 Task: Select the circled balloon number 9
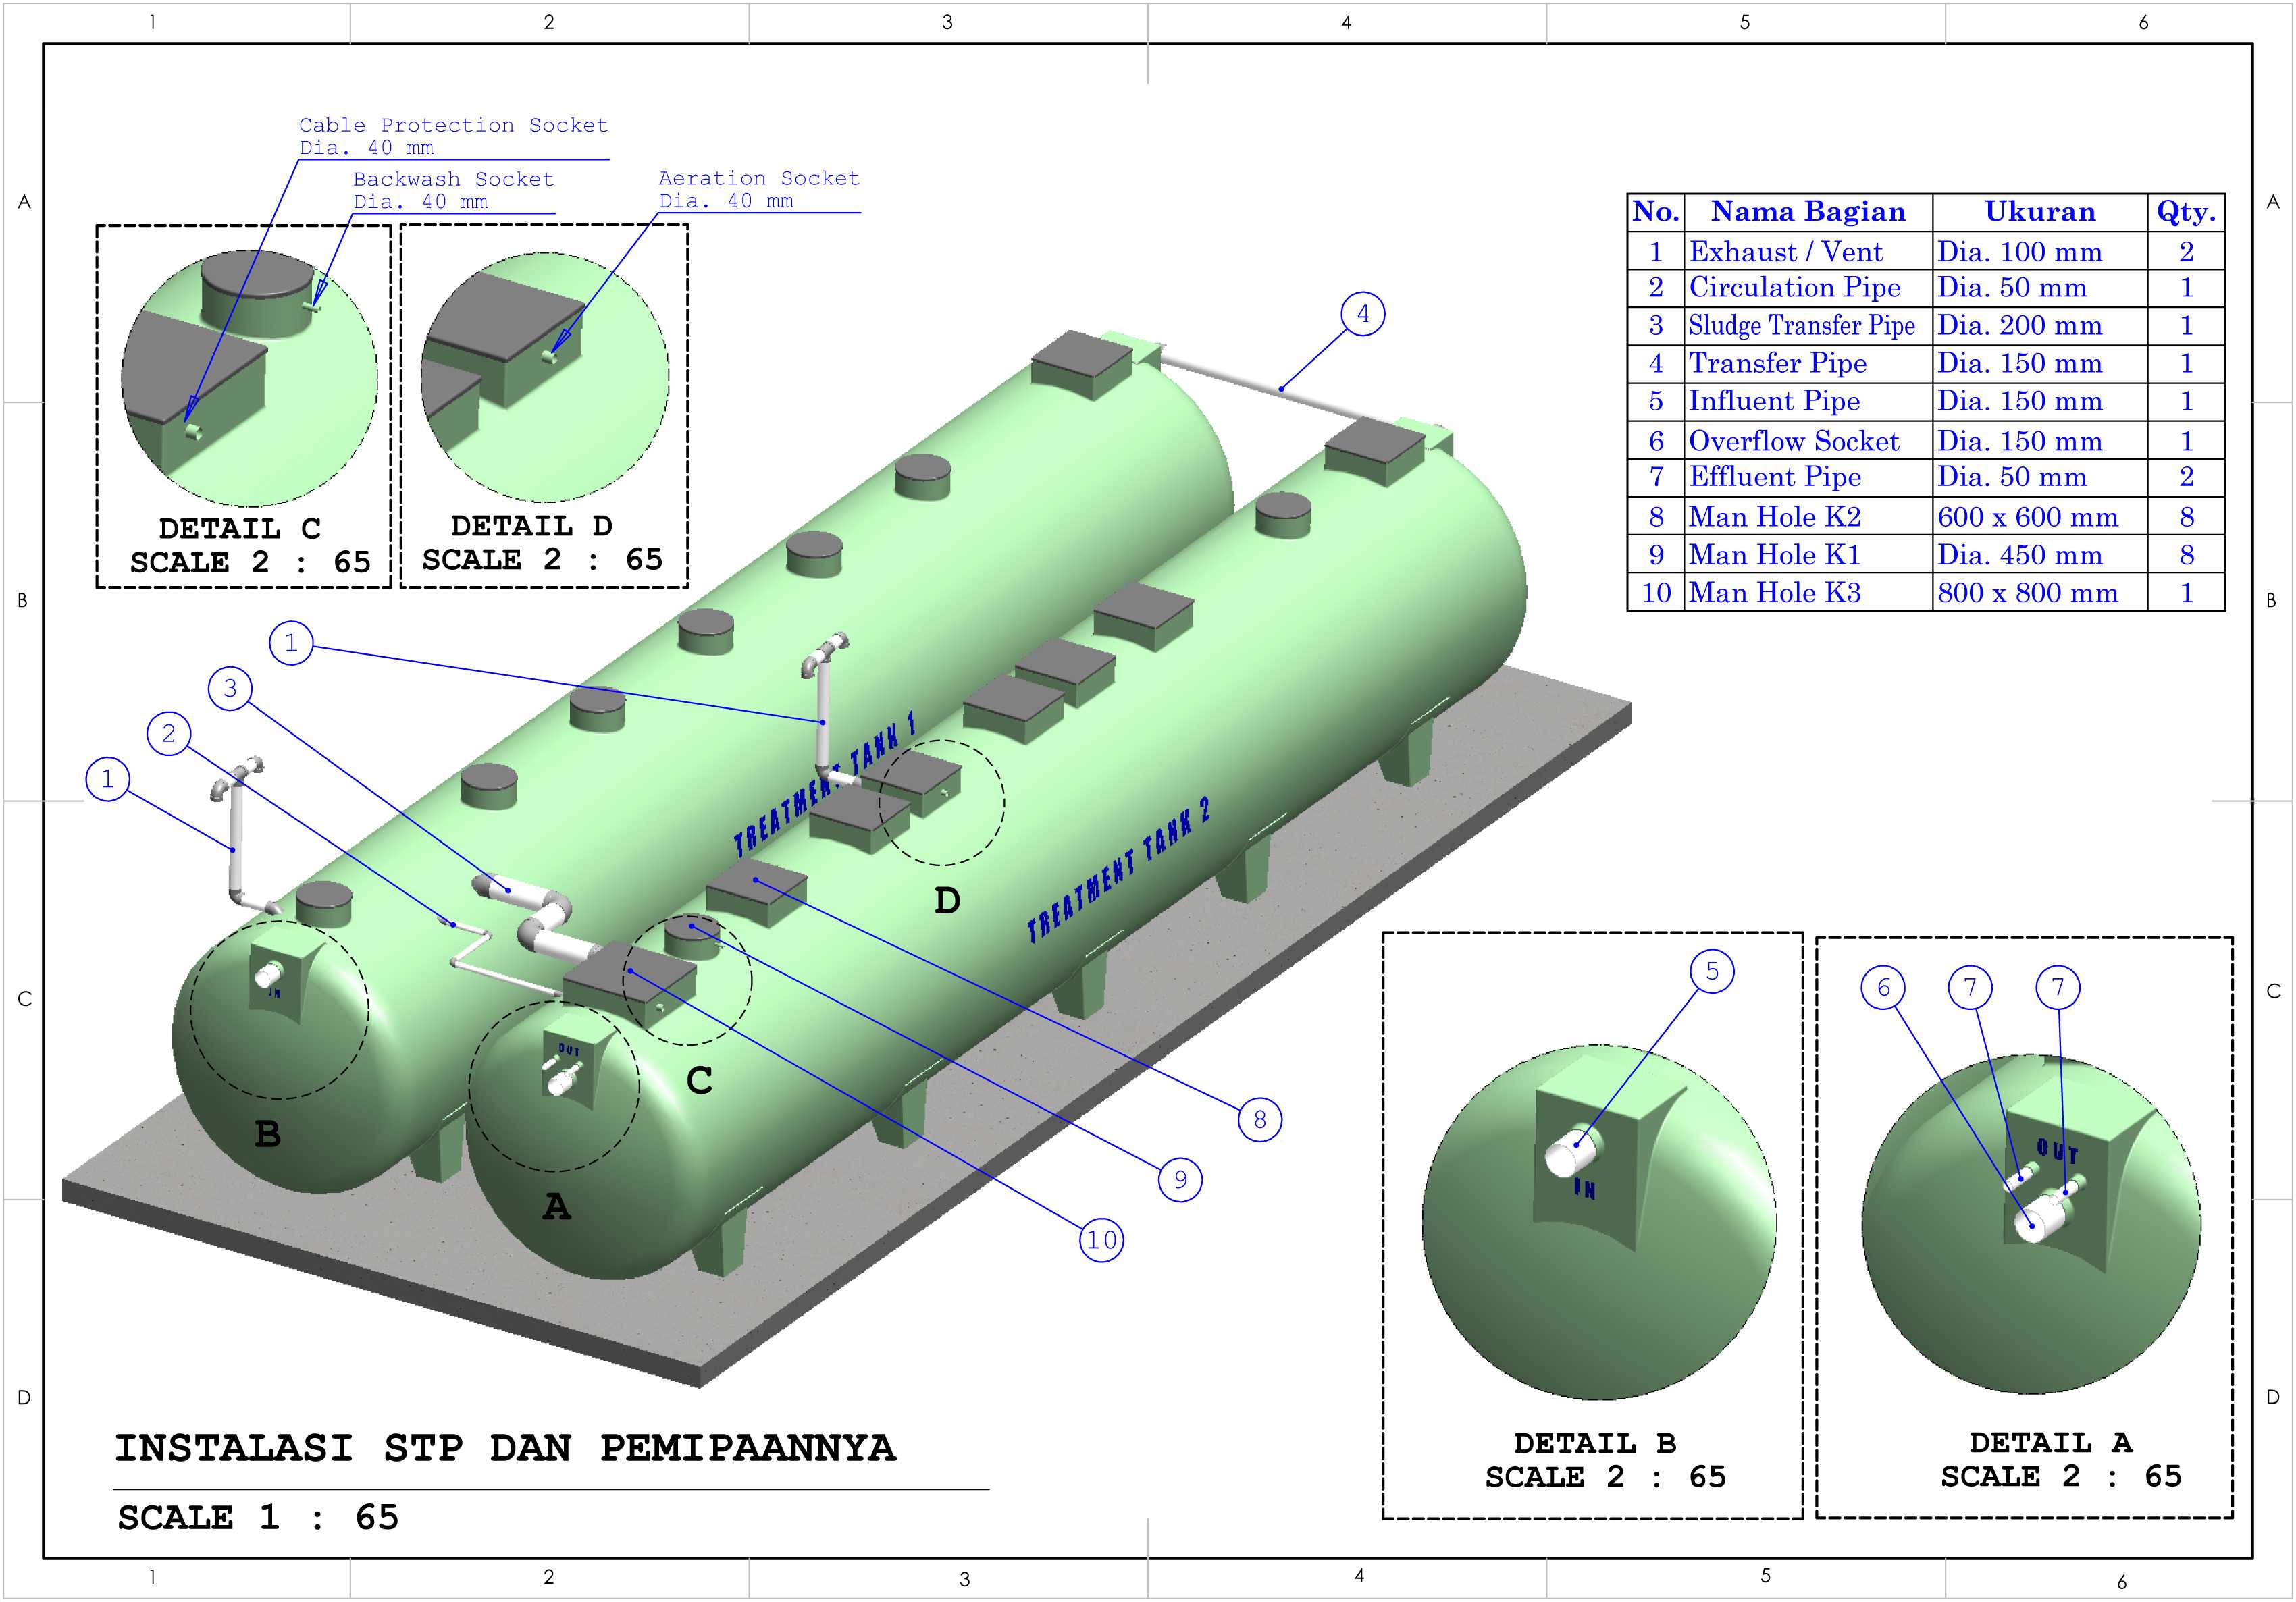1181,1180
